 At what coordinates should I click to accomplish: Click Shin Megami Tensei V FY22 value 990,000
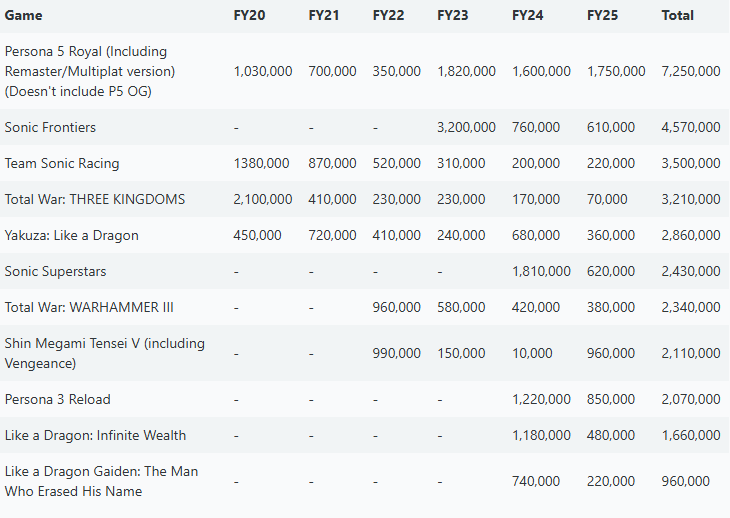tap(396, 353)
